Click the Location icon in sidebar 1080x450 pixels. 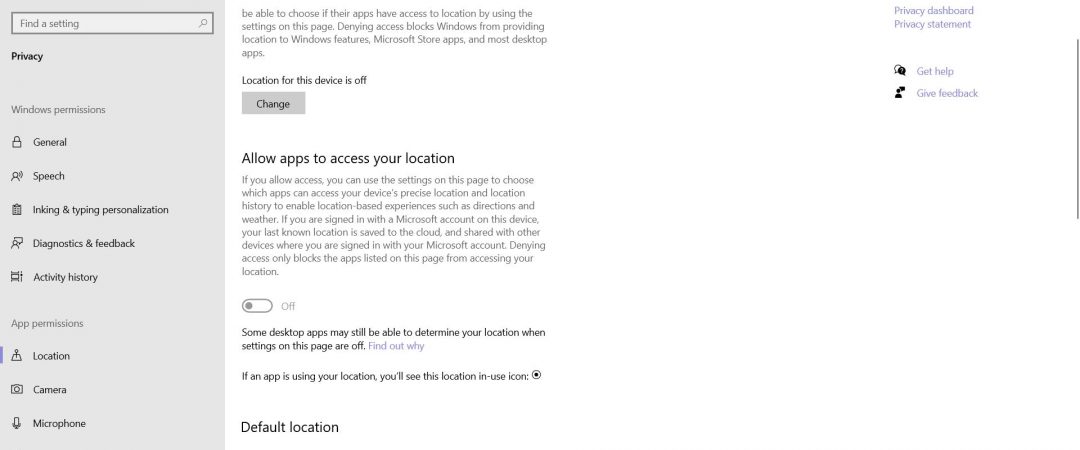pyautogui.click(x=17, y=356)
